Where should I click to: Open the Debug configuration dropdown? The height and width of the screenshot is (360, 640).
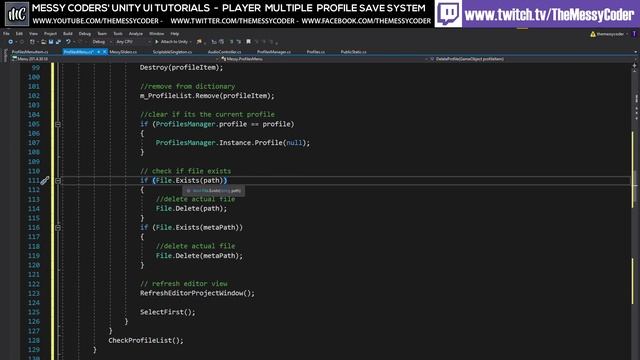(101, 42)
